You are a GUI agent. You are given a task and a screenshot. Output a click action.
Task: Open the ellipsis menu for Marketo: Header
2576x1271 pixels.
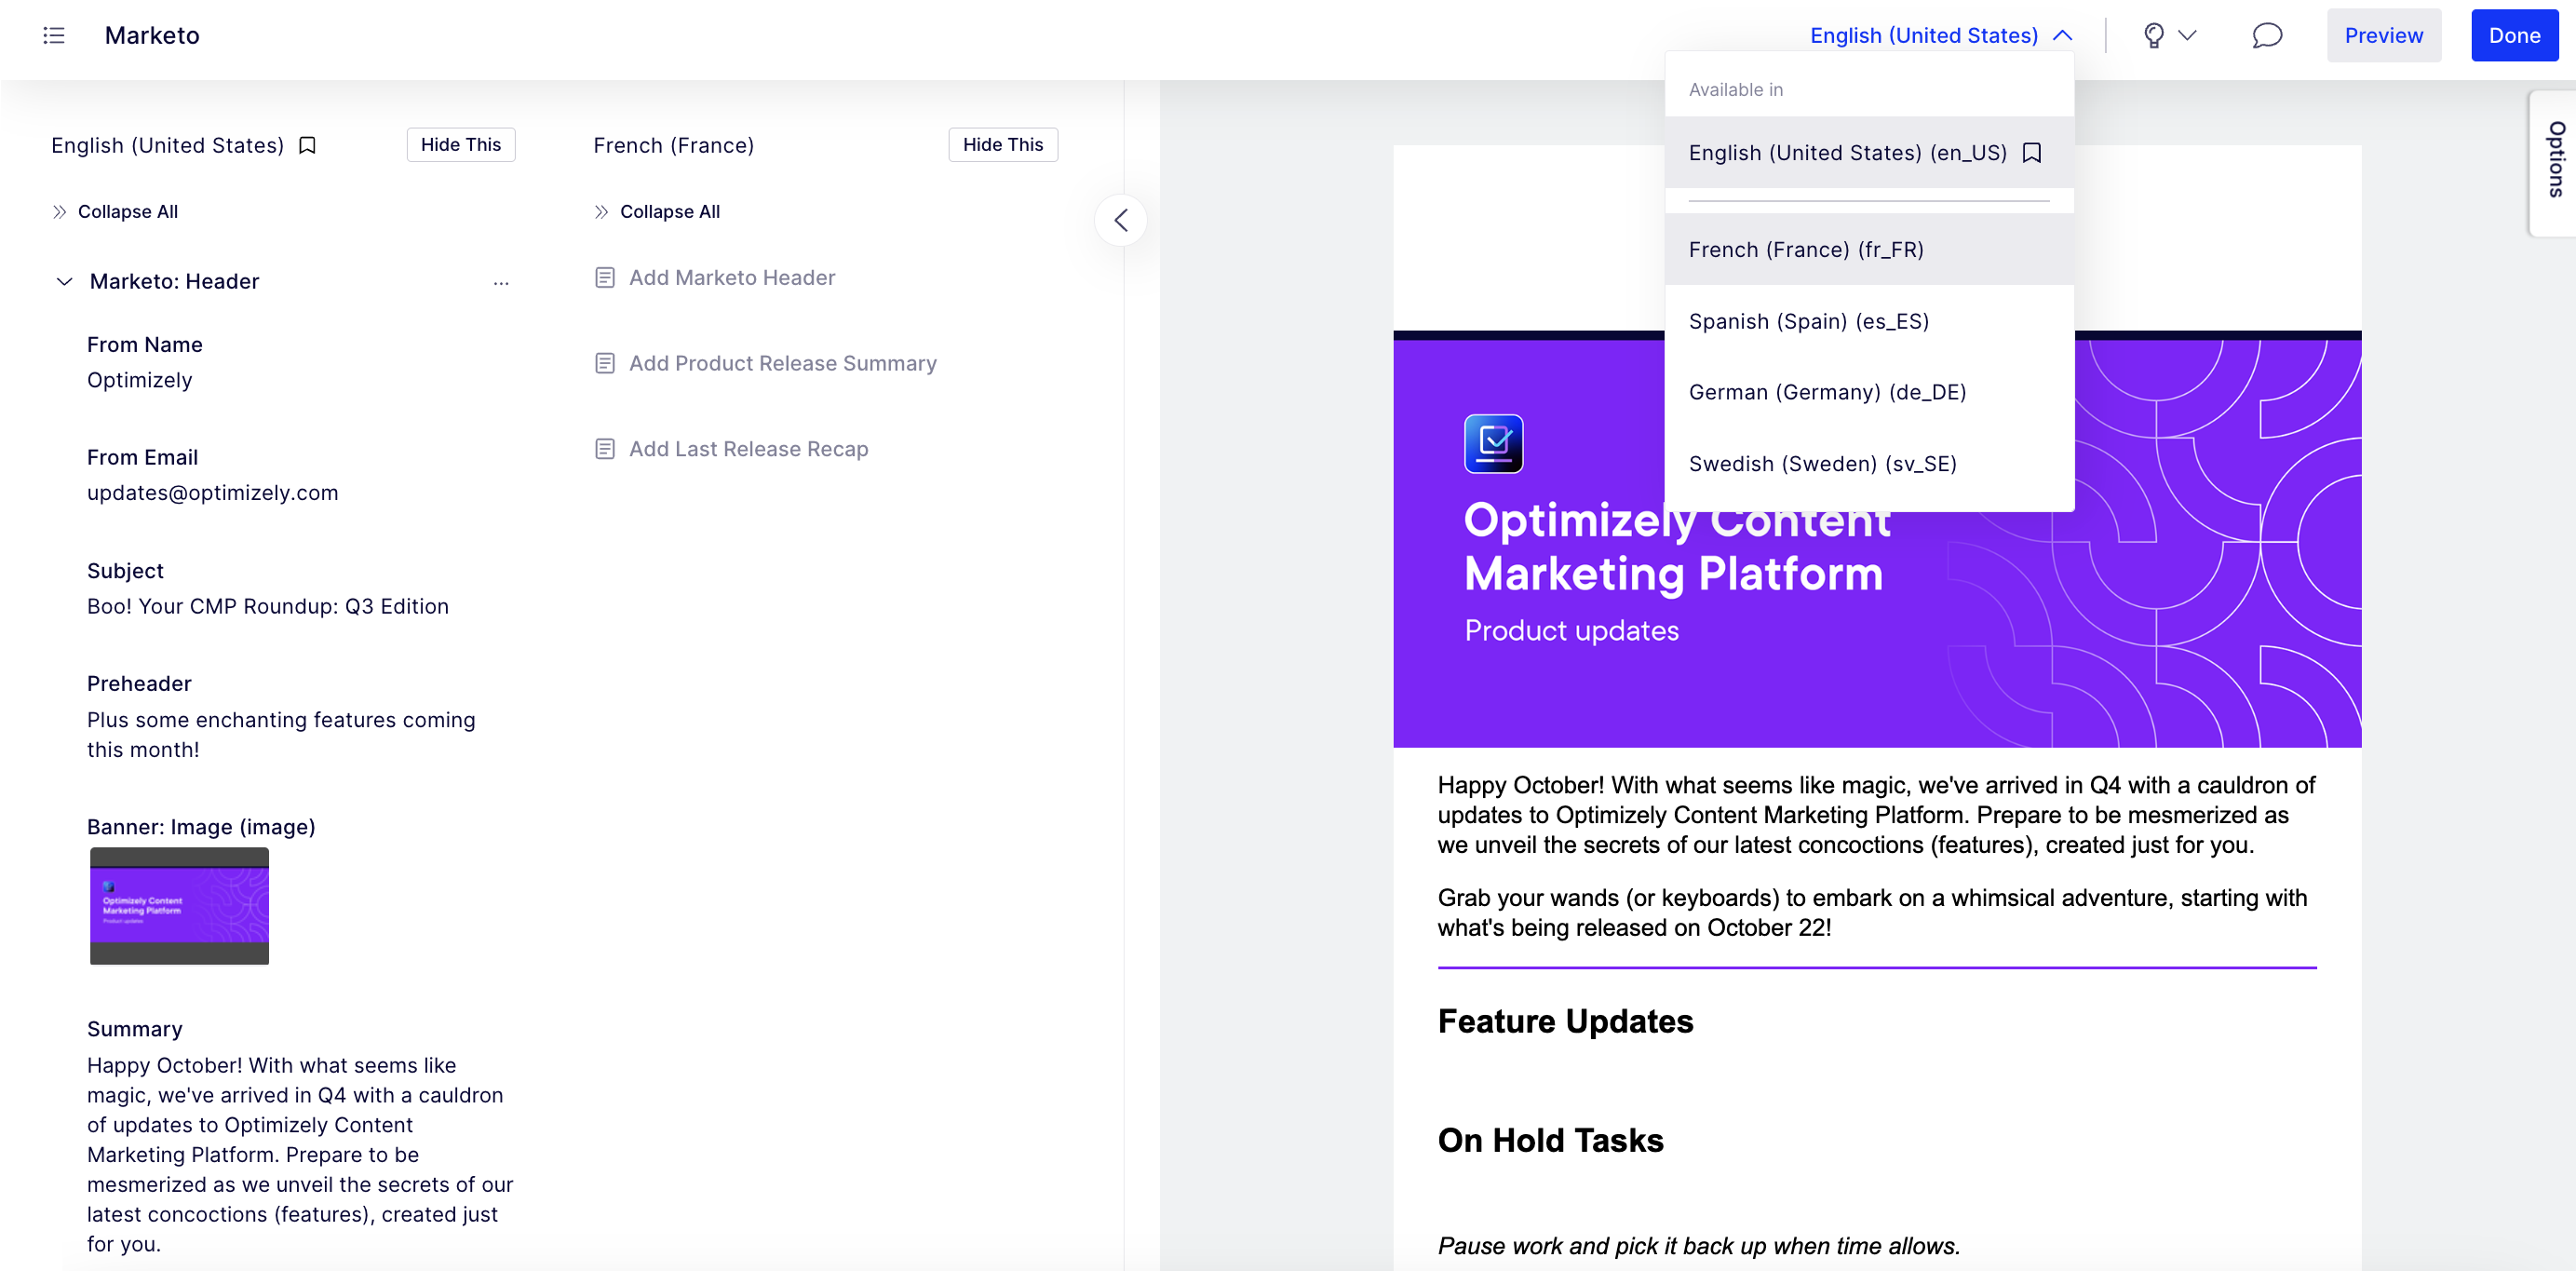[501, 283]
